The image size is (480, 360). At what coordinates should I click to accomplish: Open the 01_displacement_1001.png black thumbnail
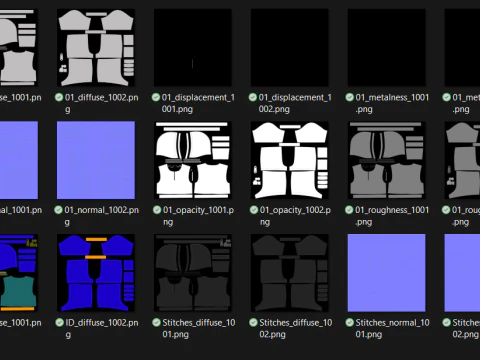[193, 48]
